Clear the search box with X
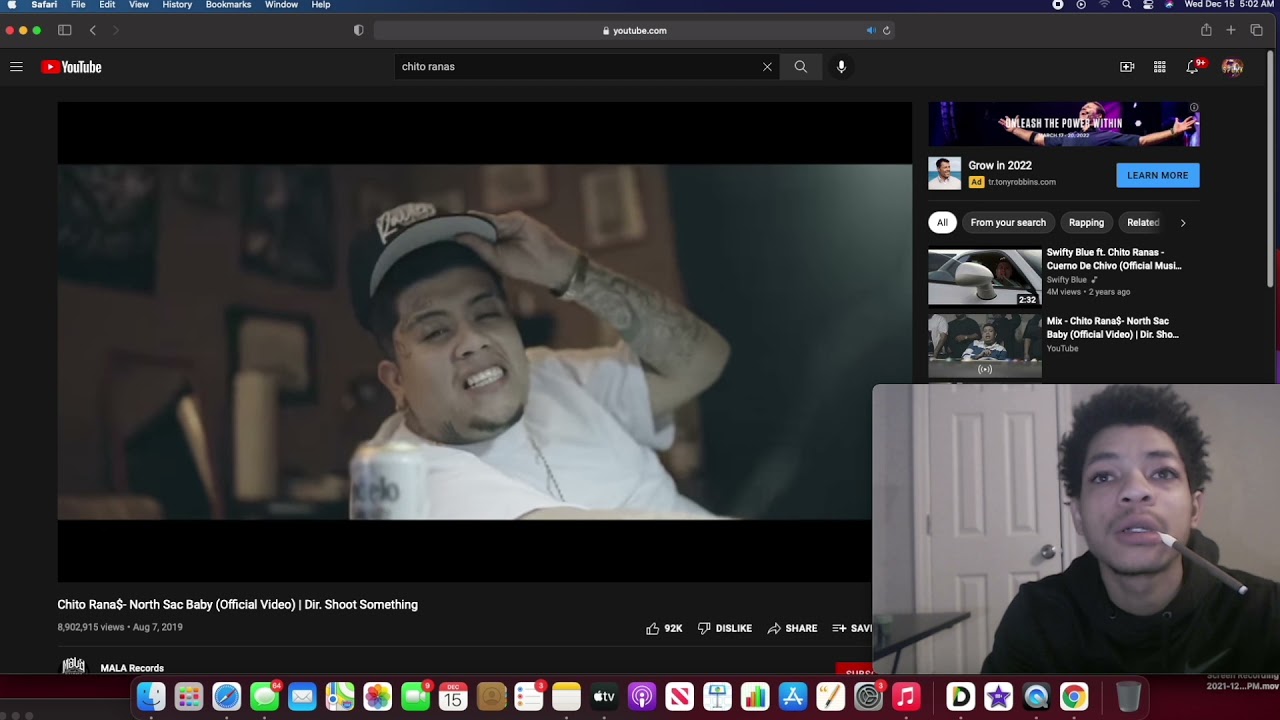The height and width of the screenshot is (720, 1280). pyautogui.click(x=767, y=67)
